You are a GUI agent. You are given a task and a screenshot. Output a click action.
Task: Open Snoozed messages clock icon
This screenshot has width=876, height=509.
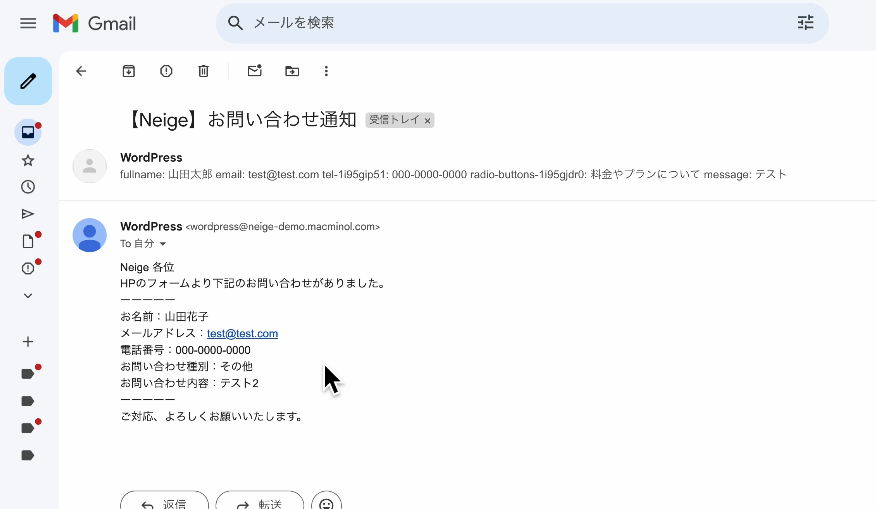[28, 187]
